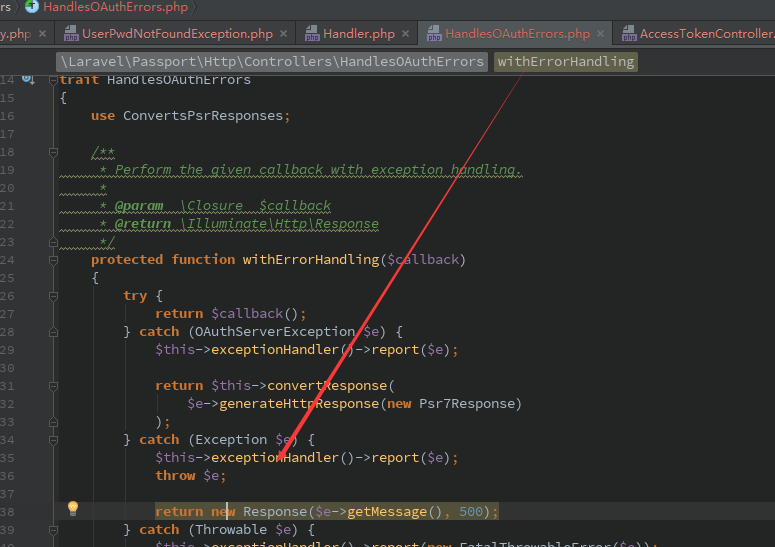Viewport: 775px width, 547px height.
Task: Click the withErrorHandling function name in code
Action: point(310,259)
